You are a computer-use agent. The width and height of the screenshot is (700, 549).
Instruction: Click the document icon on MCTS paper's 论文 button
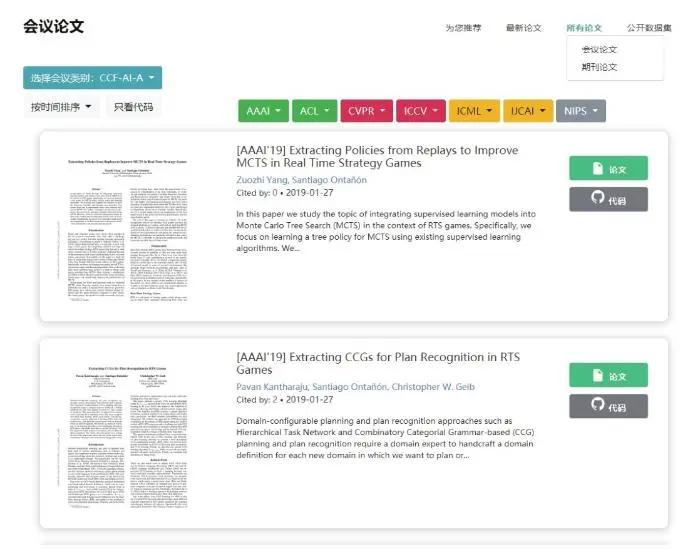pyautogui.click(x=598, y=168)
